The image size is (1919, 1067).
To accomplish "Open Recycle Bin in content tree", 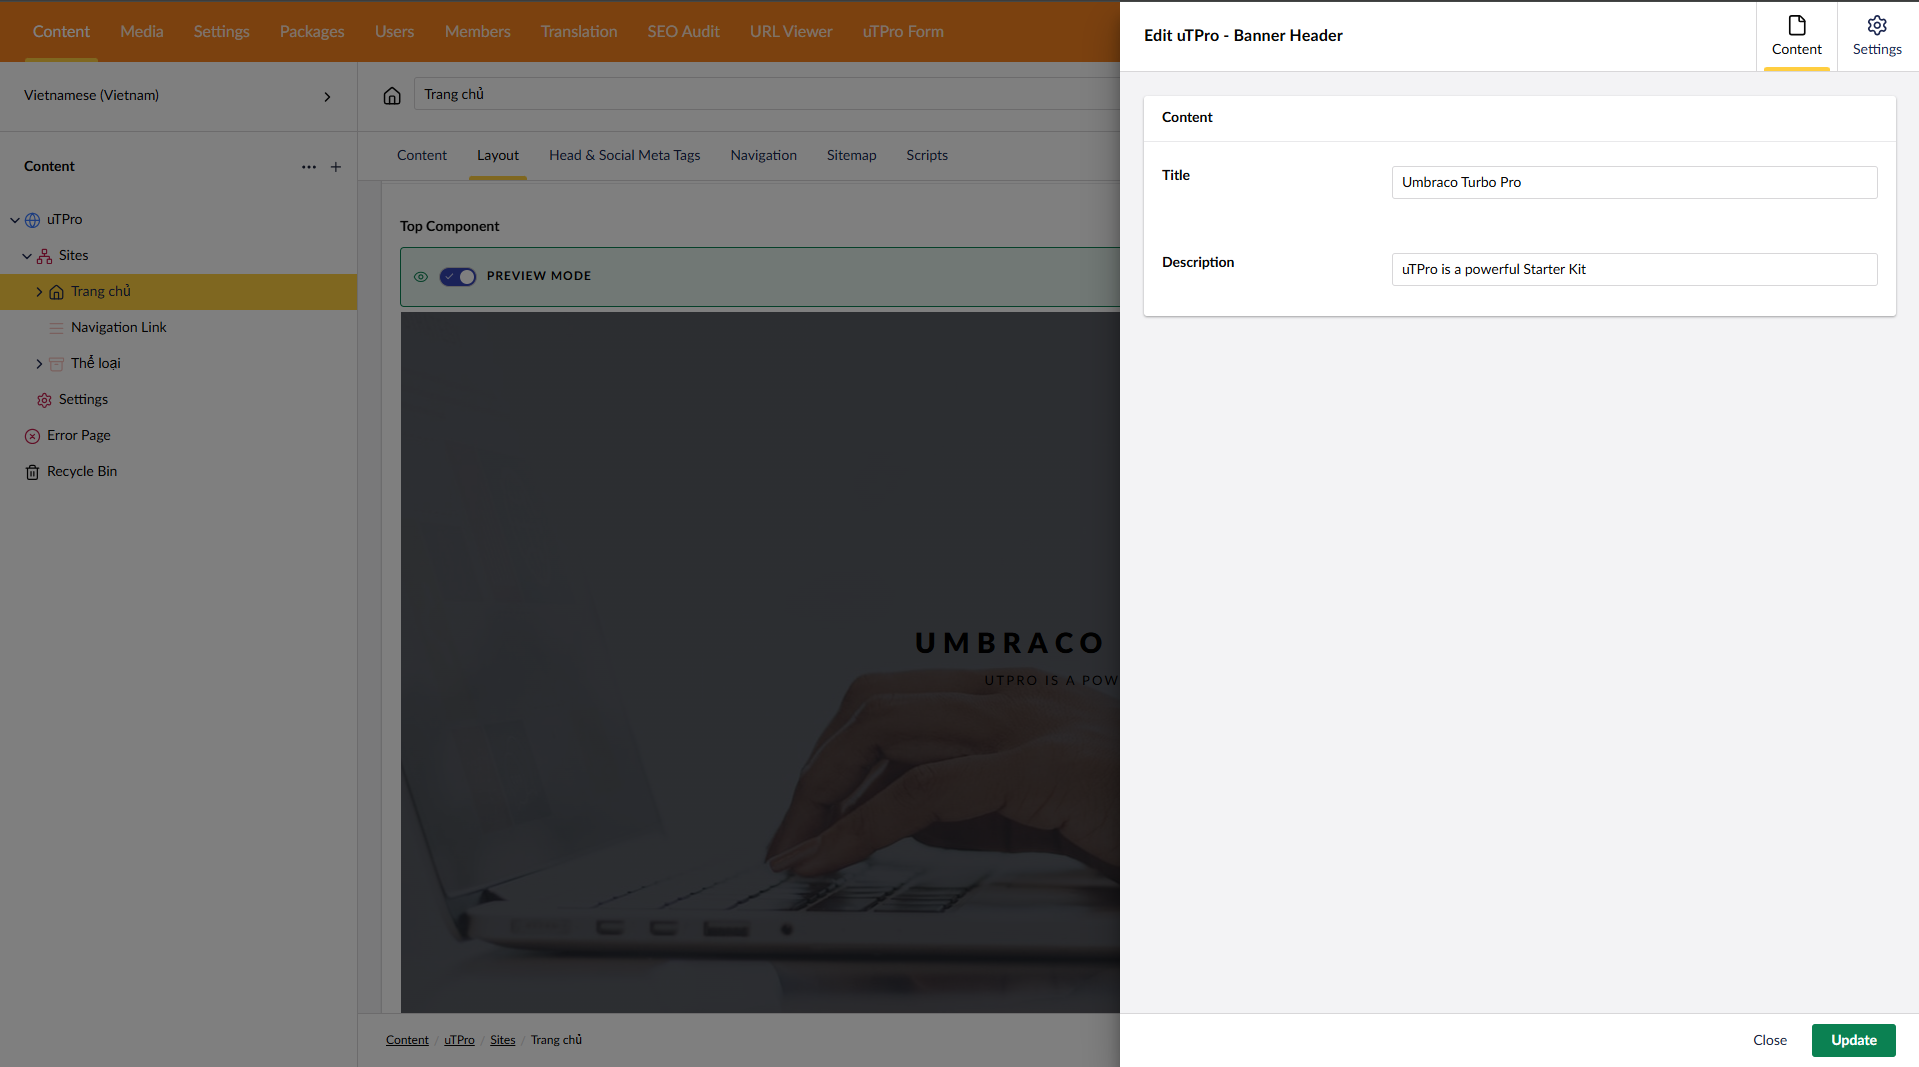I will [x=81, y=472].
